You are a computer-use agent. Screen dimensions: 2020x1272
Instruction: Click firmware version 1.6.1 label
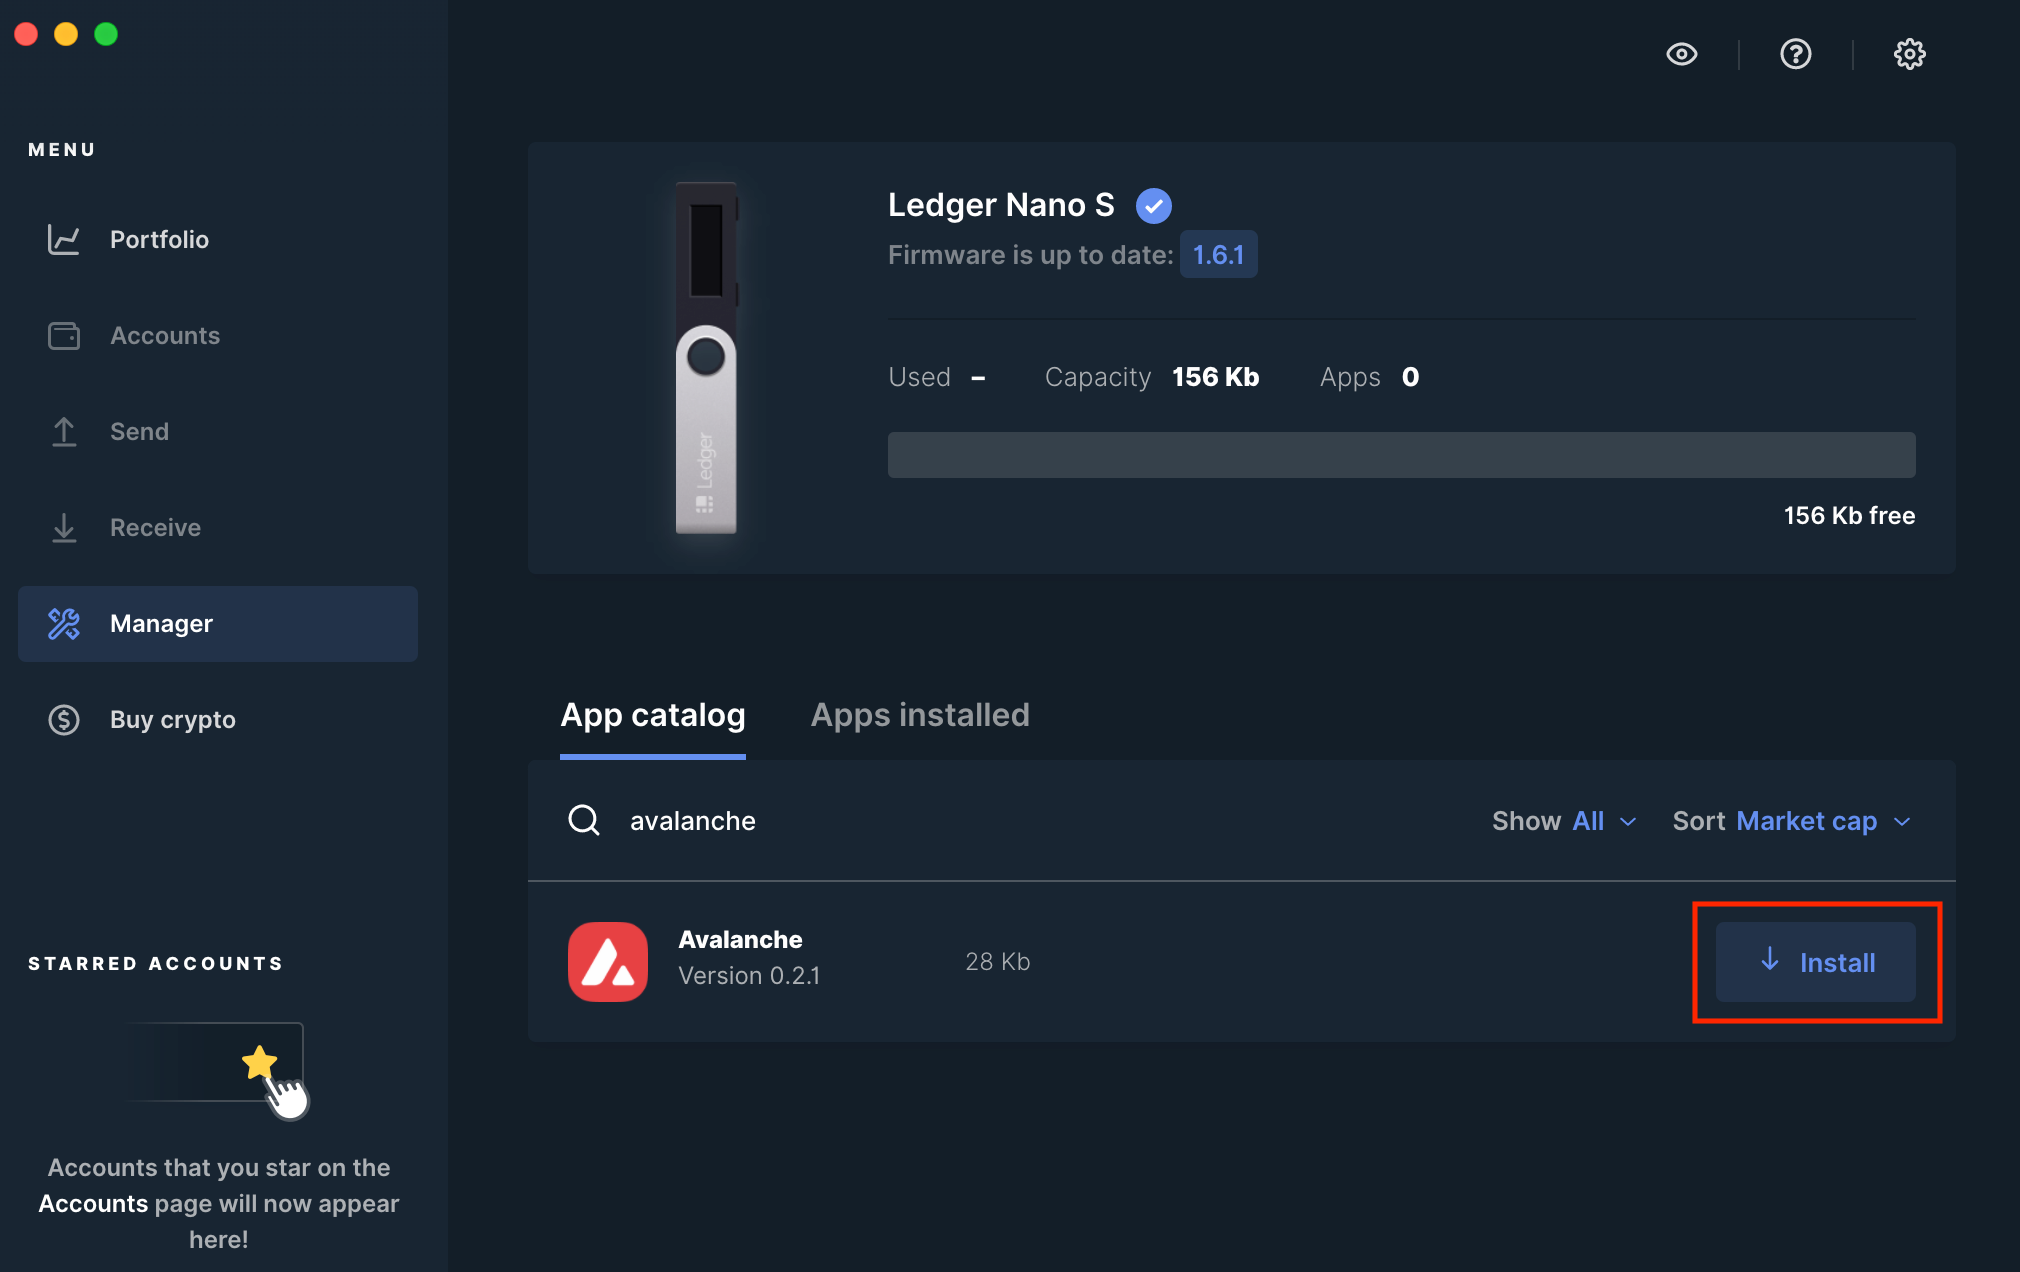click(x=1218, y=255)
